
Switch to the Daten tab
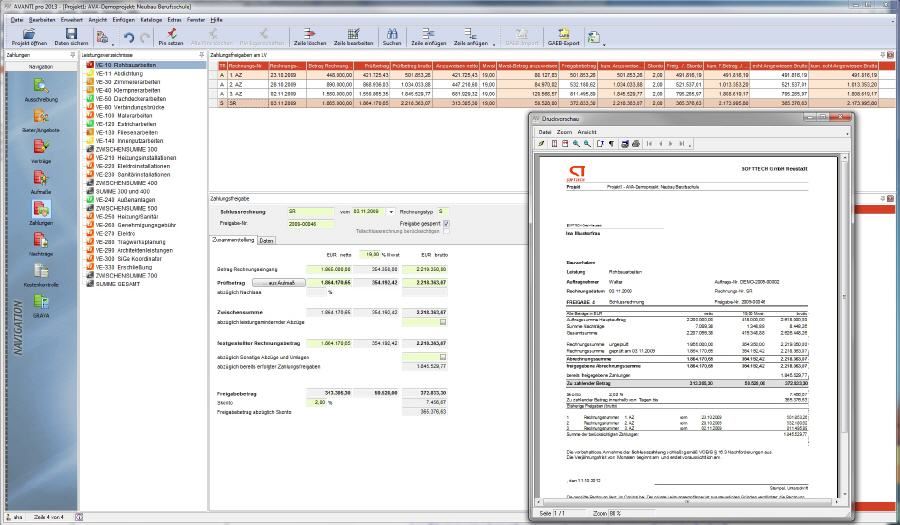(266, 241)
